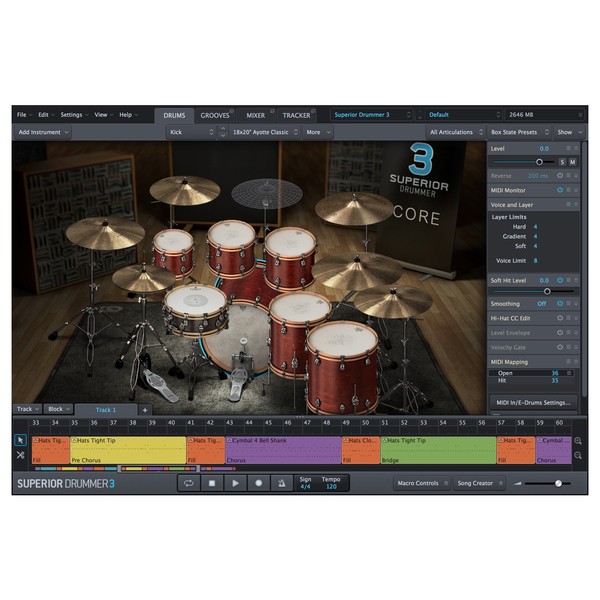
Task: Click the ghosted unloaded cymbal slot
Action: (267, 194)
